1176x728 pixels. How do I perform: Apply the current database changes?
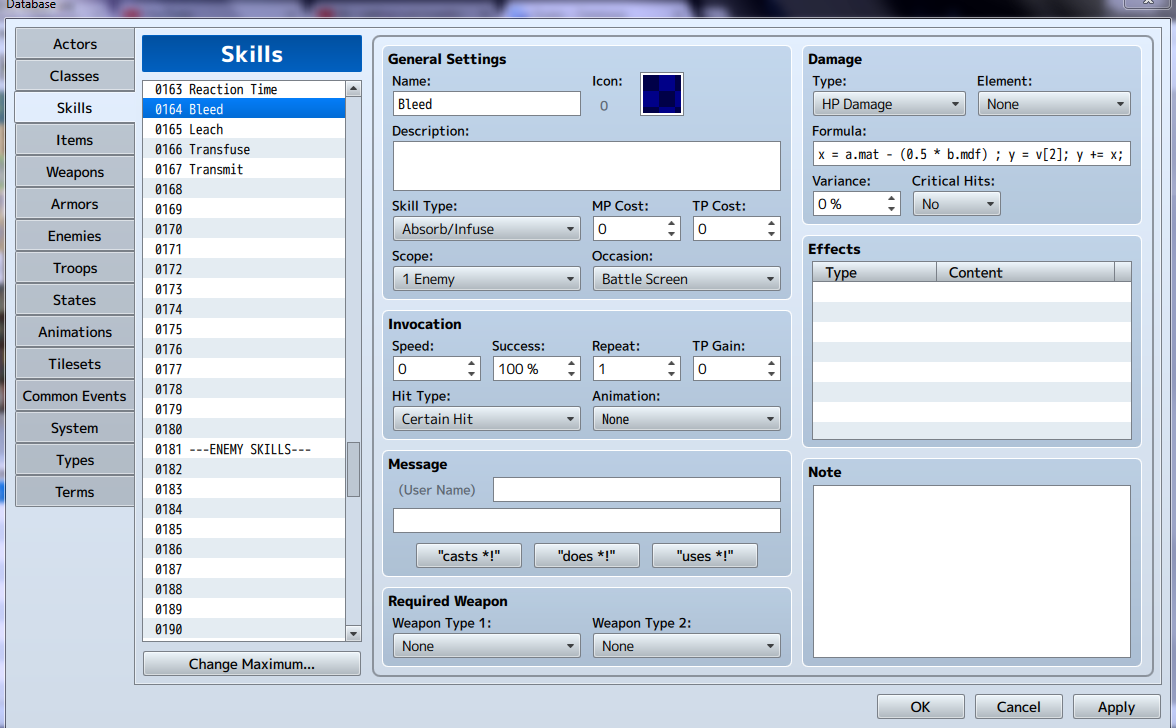(x=1116, y=706)
